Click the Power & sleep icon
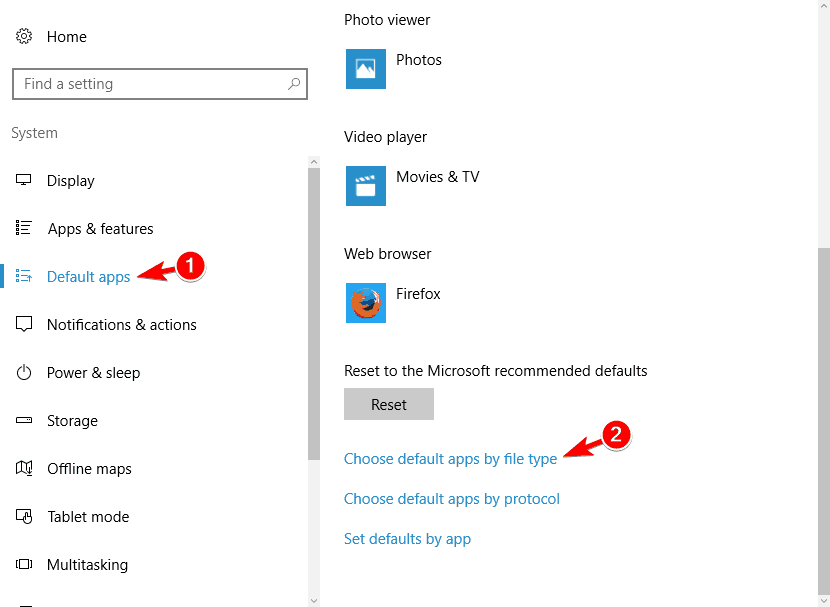This screenshot has height=607, width=830. coord(24,373)
